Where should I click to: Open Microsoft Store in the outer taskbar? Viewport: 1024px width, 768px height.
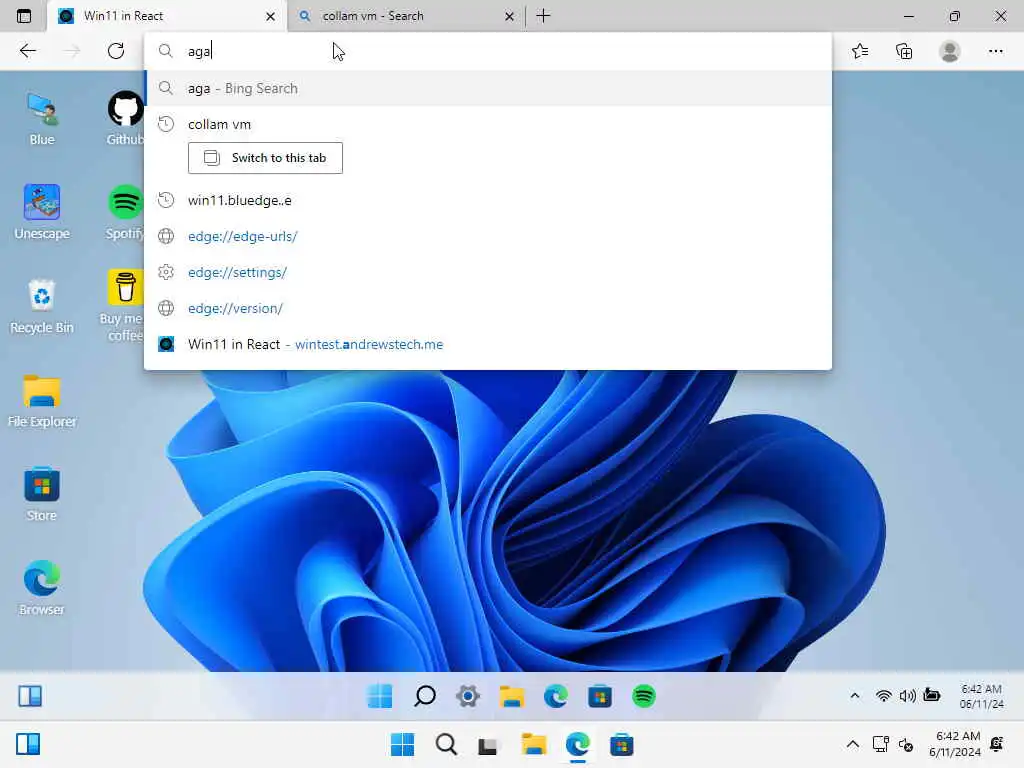(x=621, y=744)
